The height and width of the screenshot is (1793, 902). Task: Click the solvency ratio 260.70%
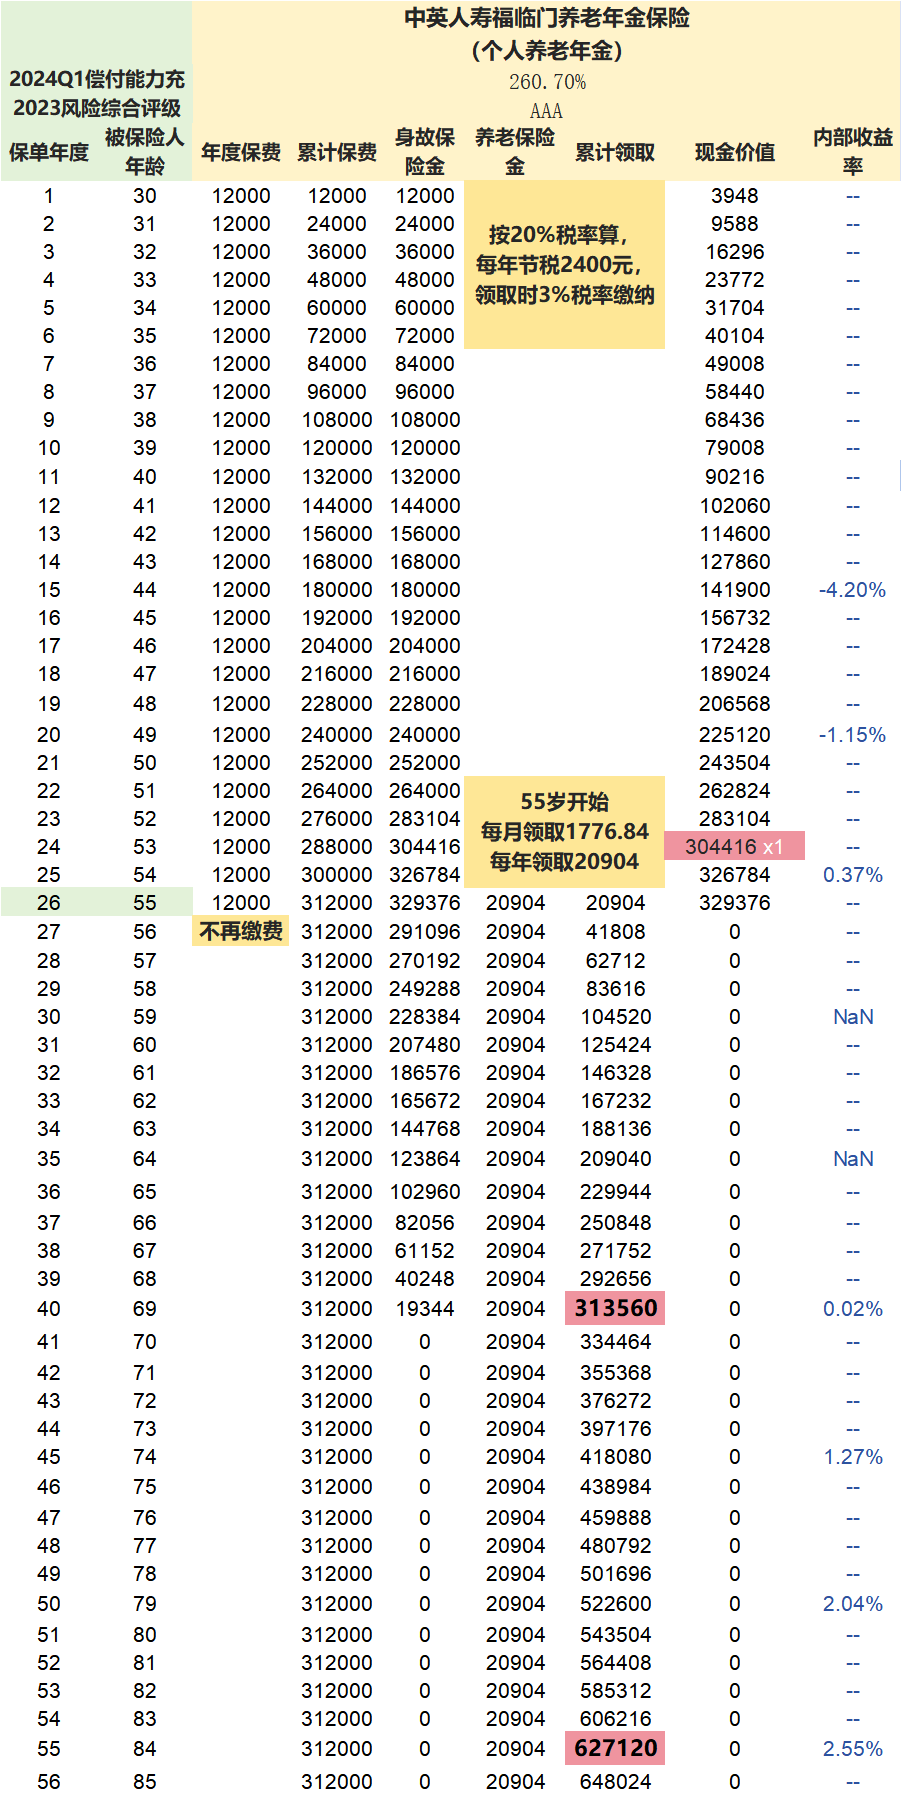[x=547, y=82]
